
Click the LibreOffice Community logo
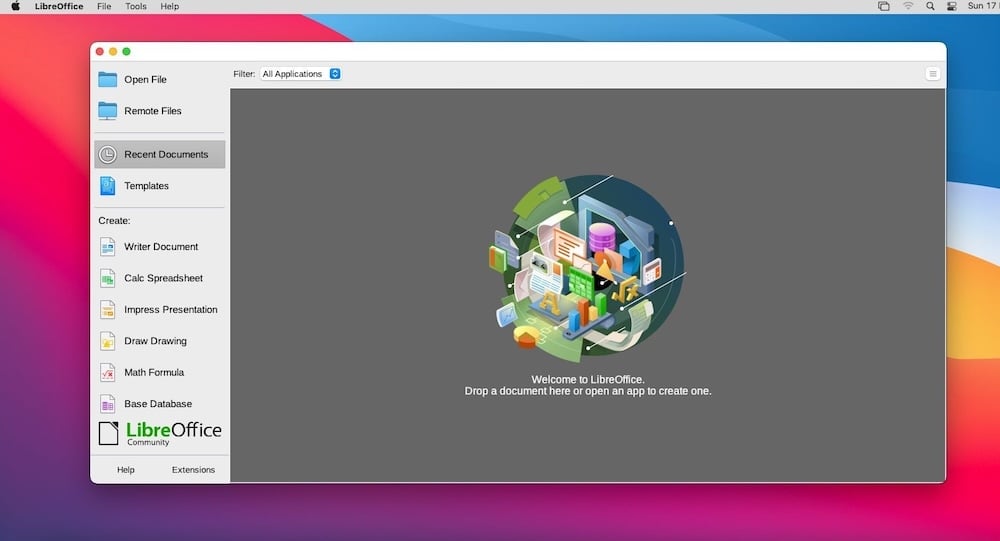160,433
